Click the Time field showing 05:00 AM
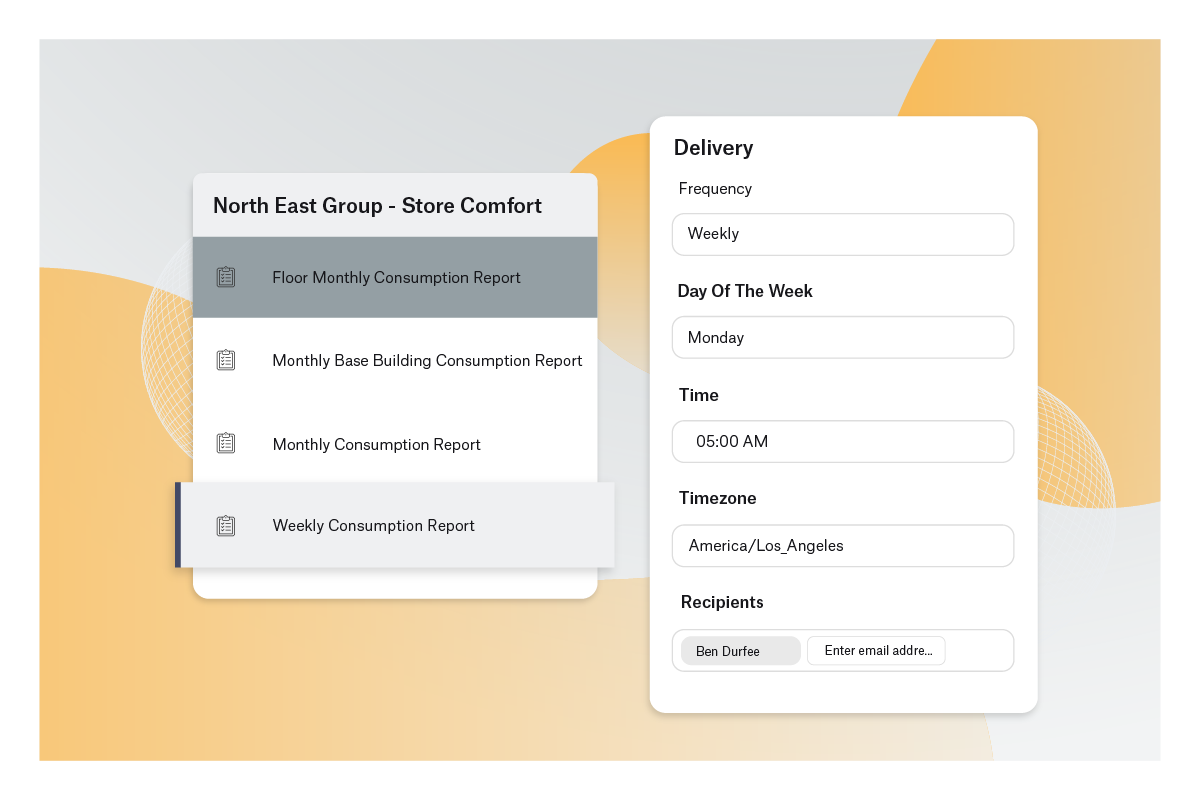The height and width of the screenshot is (800, 1200). [842, 441]
